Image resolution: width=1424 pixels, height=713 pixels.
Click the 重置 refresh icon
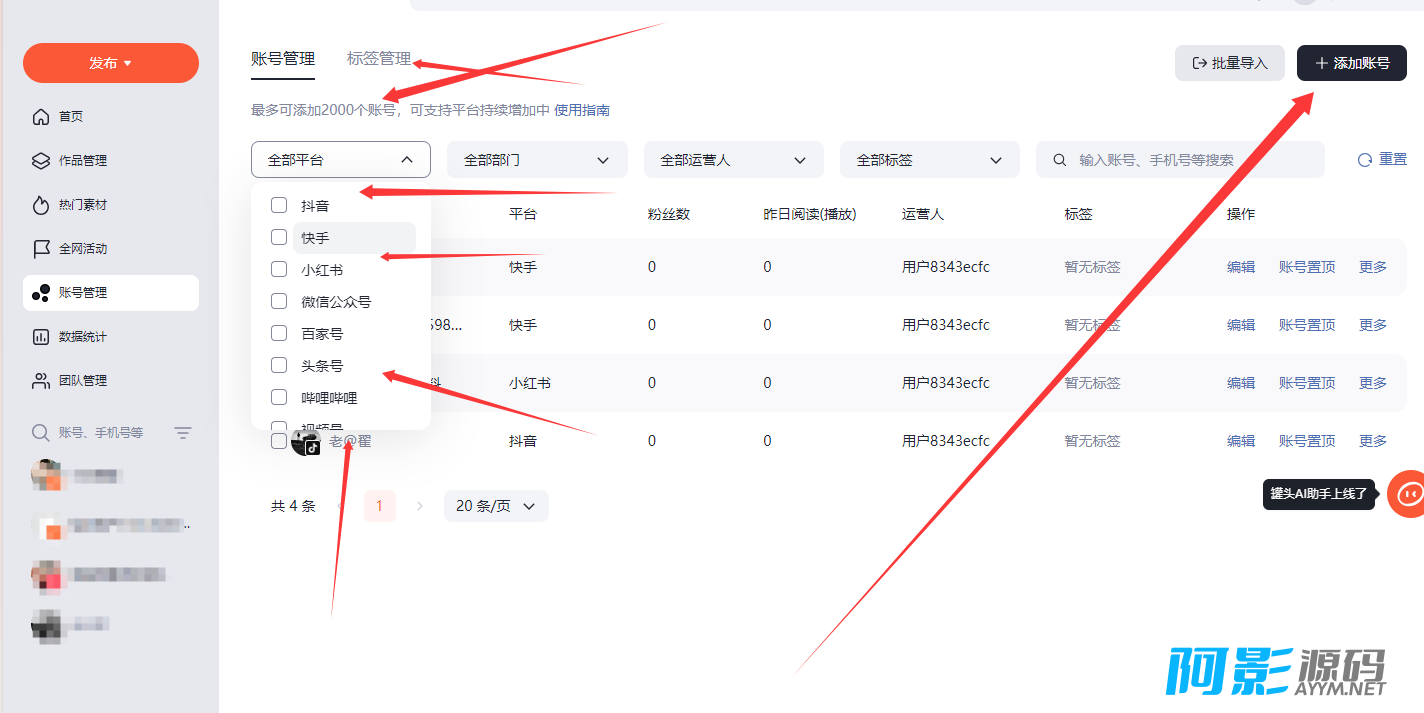tap(1365, 160)
